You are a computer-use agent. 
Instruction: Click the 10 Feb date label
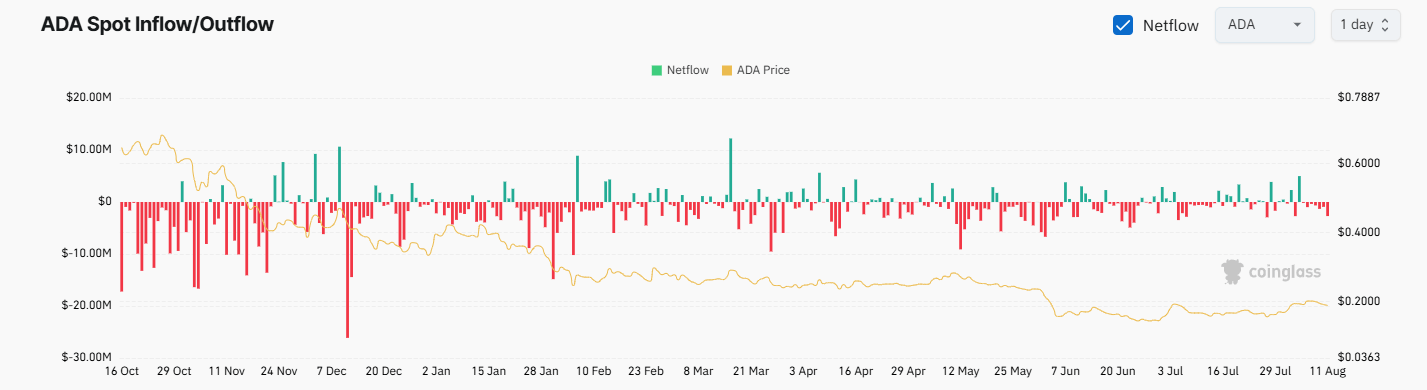tap(594, 370)
